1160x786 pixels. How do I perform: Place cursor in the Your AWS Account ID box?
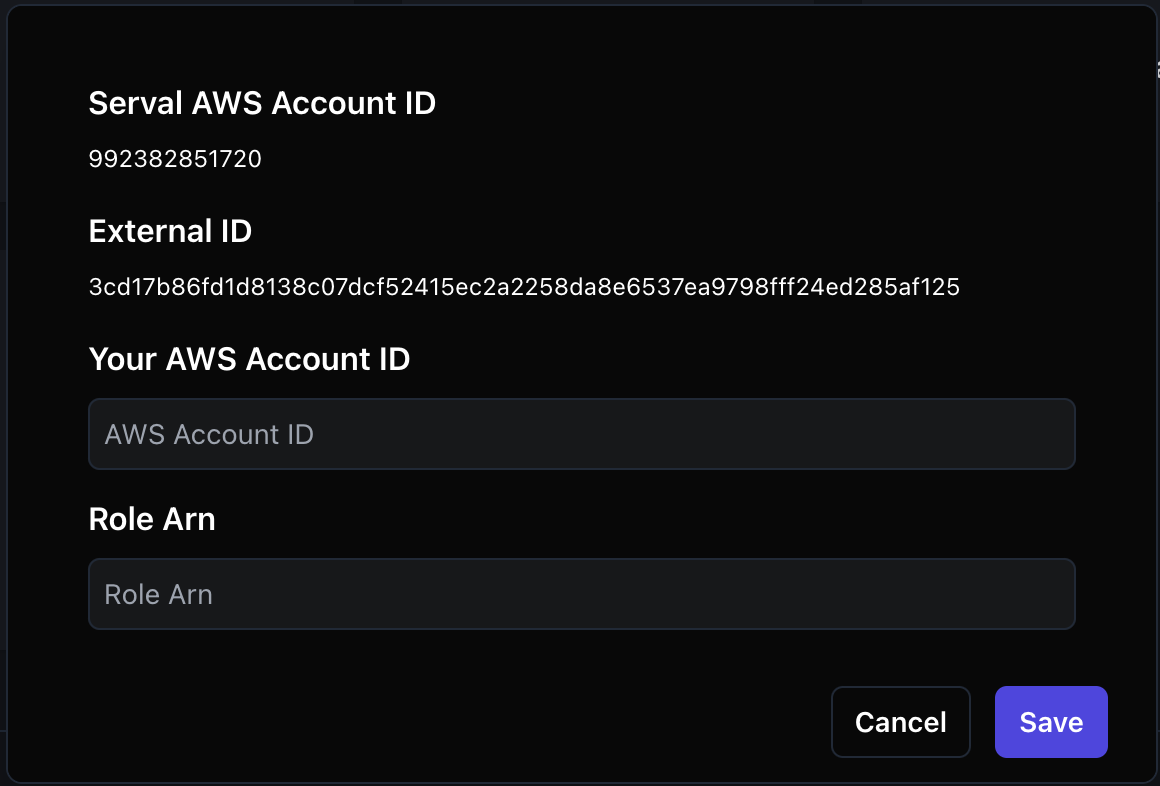(x=581, y=434)
